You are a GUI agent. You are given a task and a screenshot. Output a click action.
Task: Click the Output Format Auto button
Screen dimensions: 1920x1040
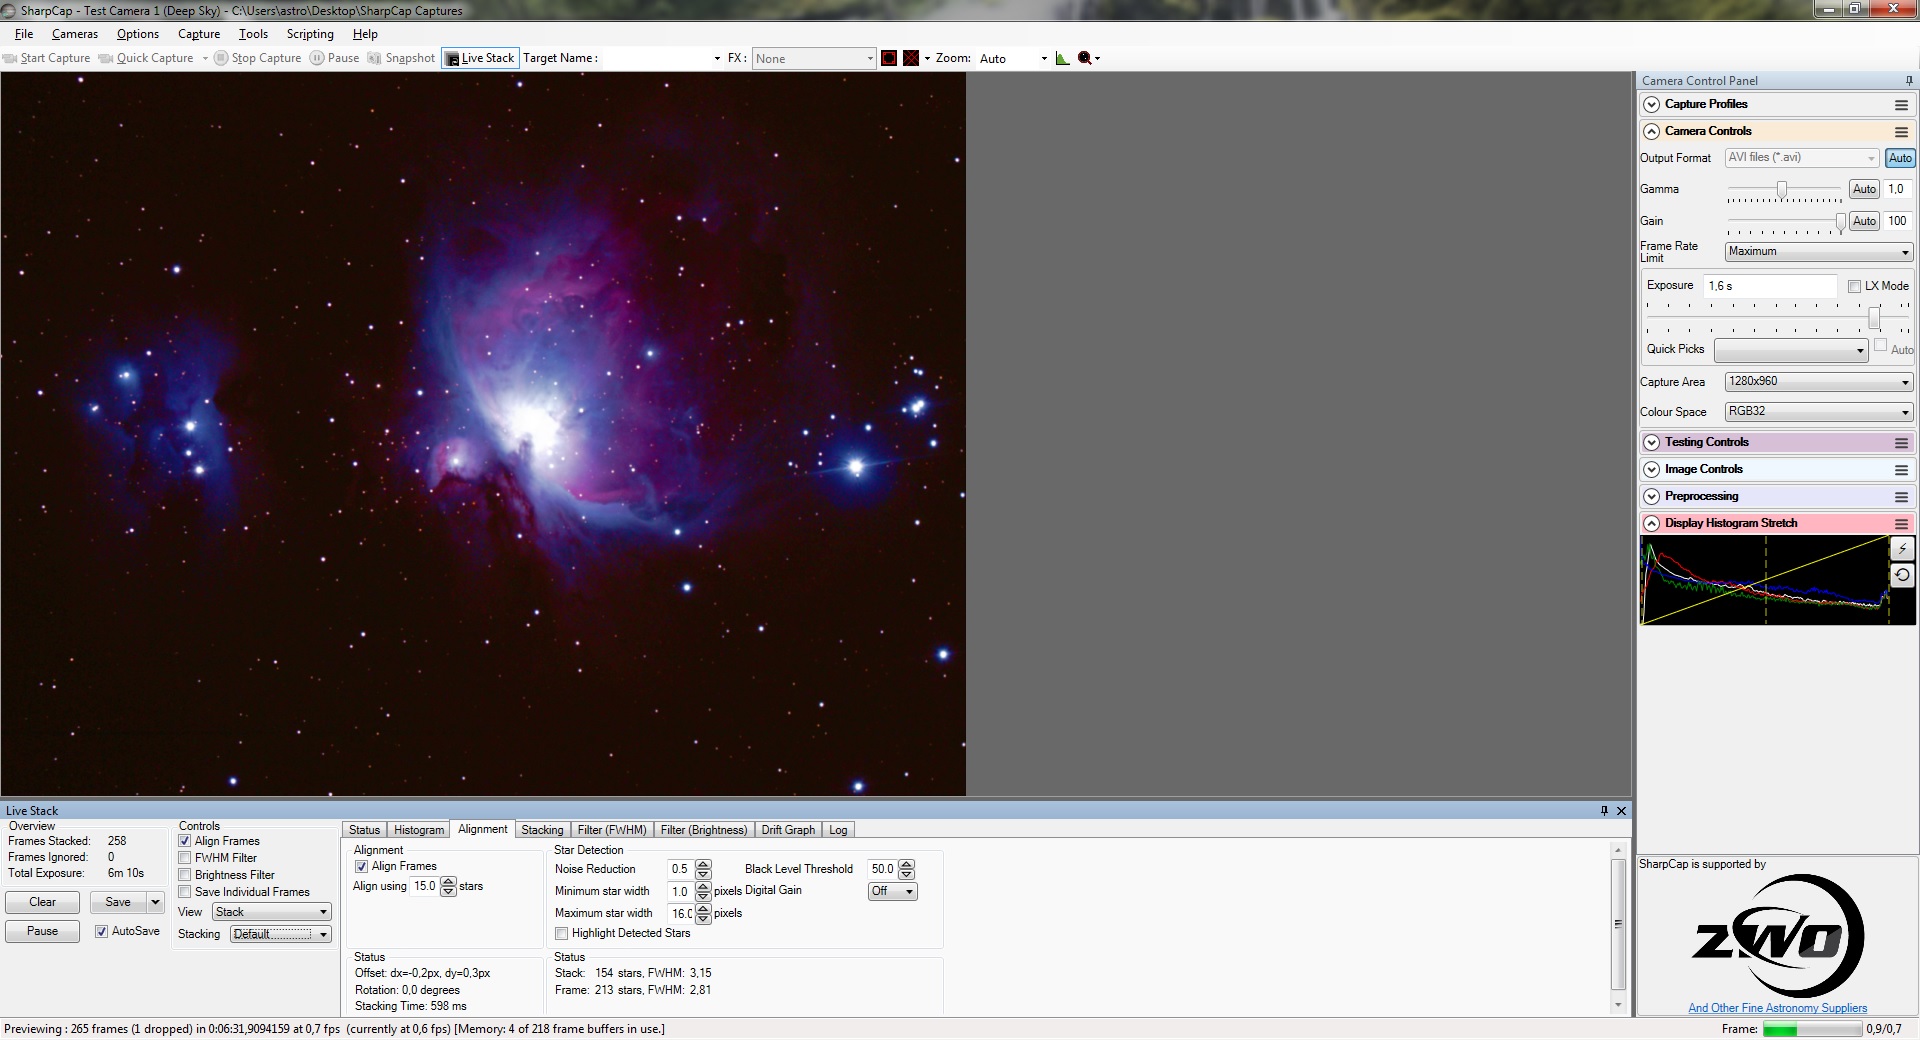(x=1900, y=158)
